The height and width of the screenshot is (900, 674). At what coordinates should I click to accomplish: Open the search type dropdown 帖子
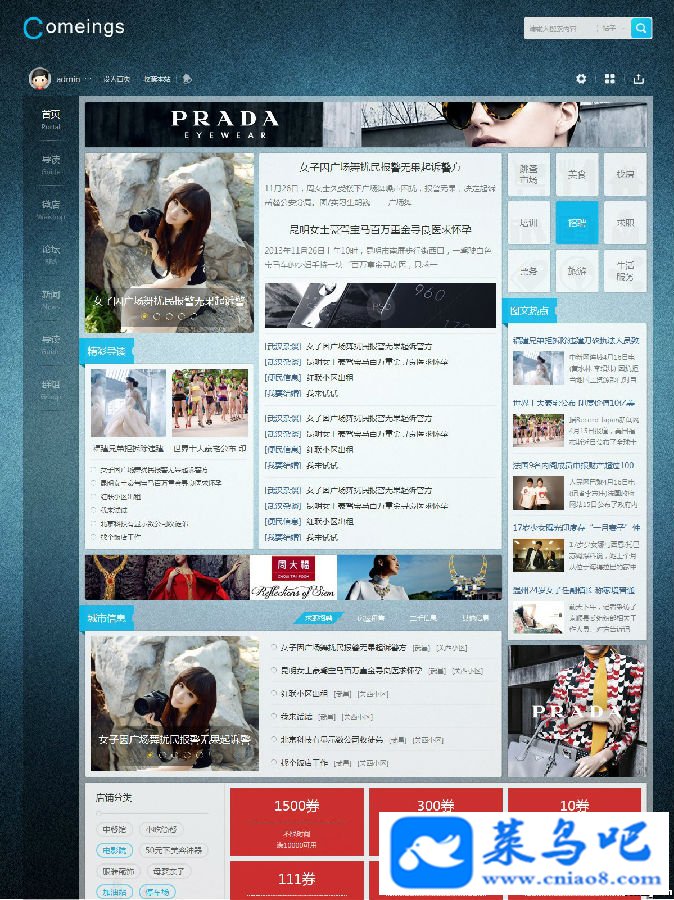(613, 28)
